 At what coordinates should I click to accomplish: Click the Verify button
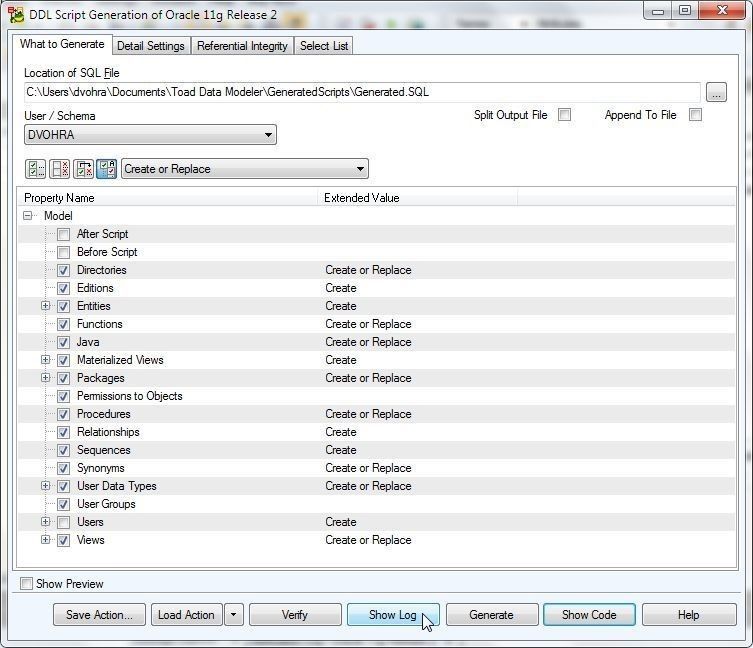point(295,615)
